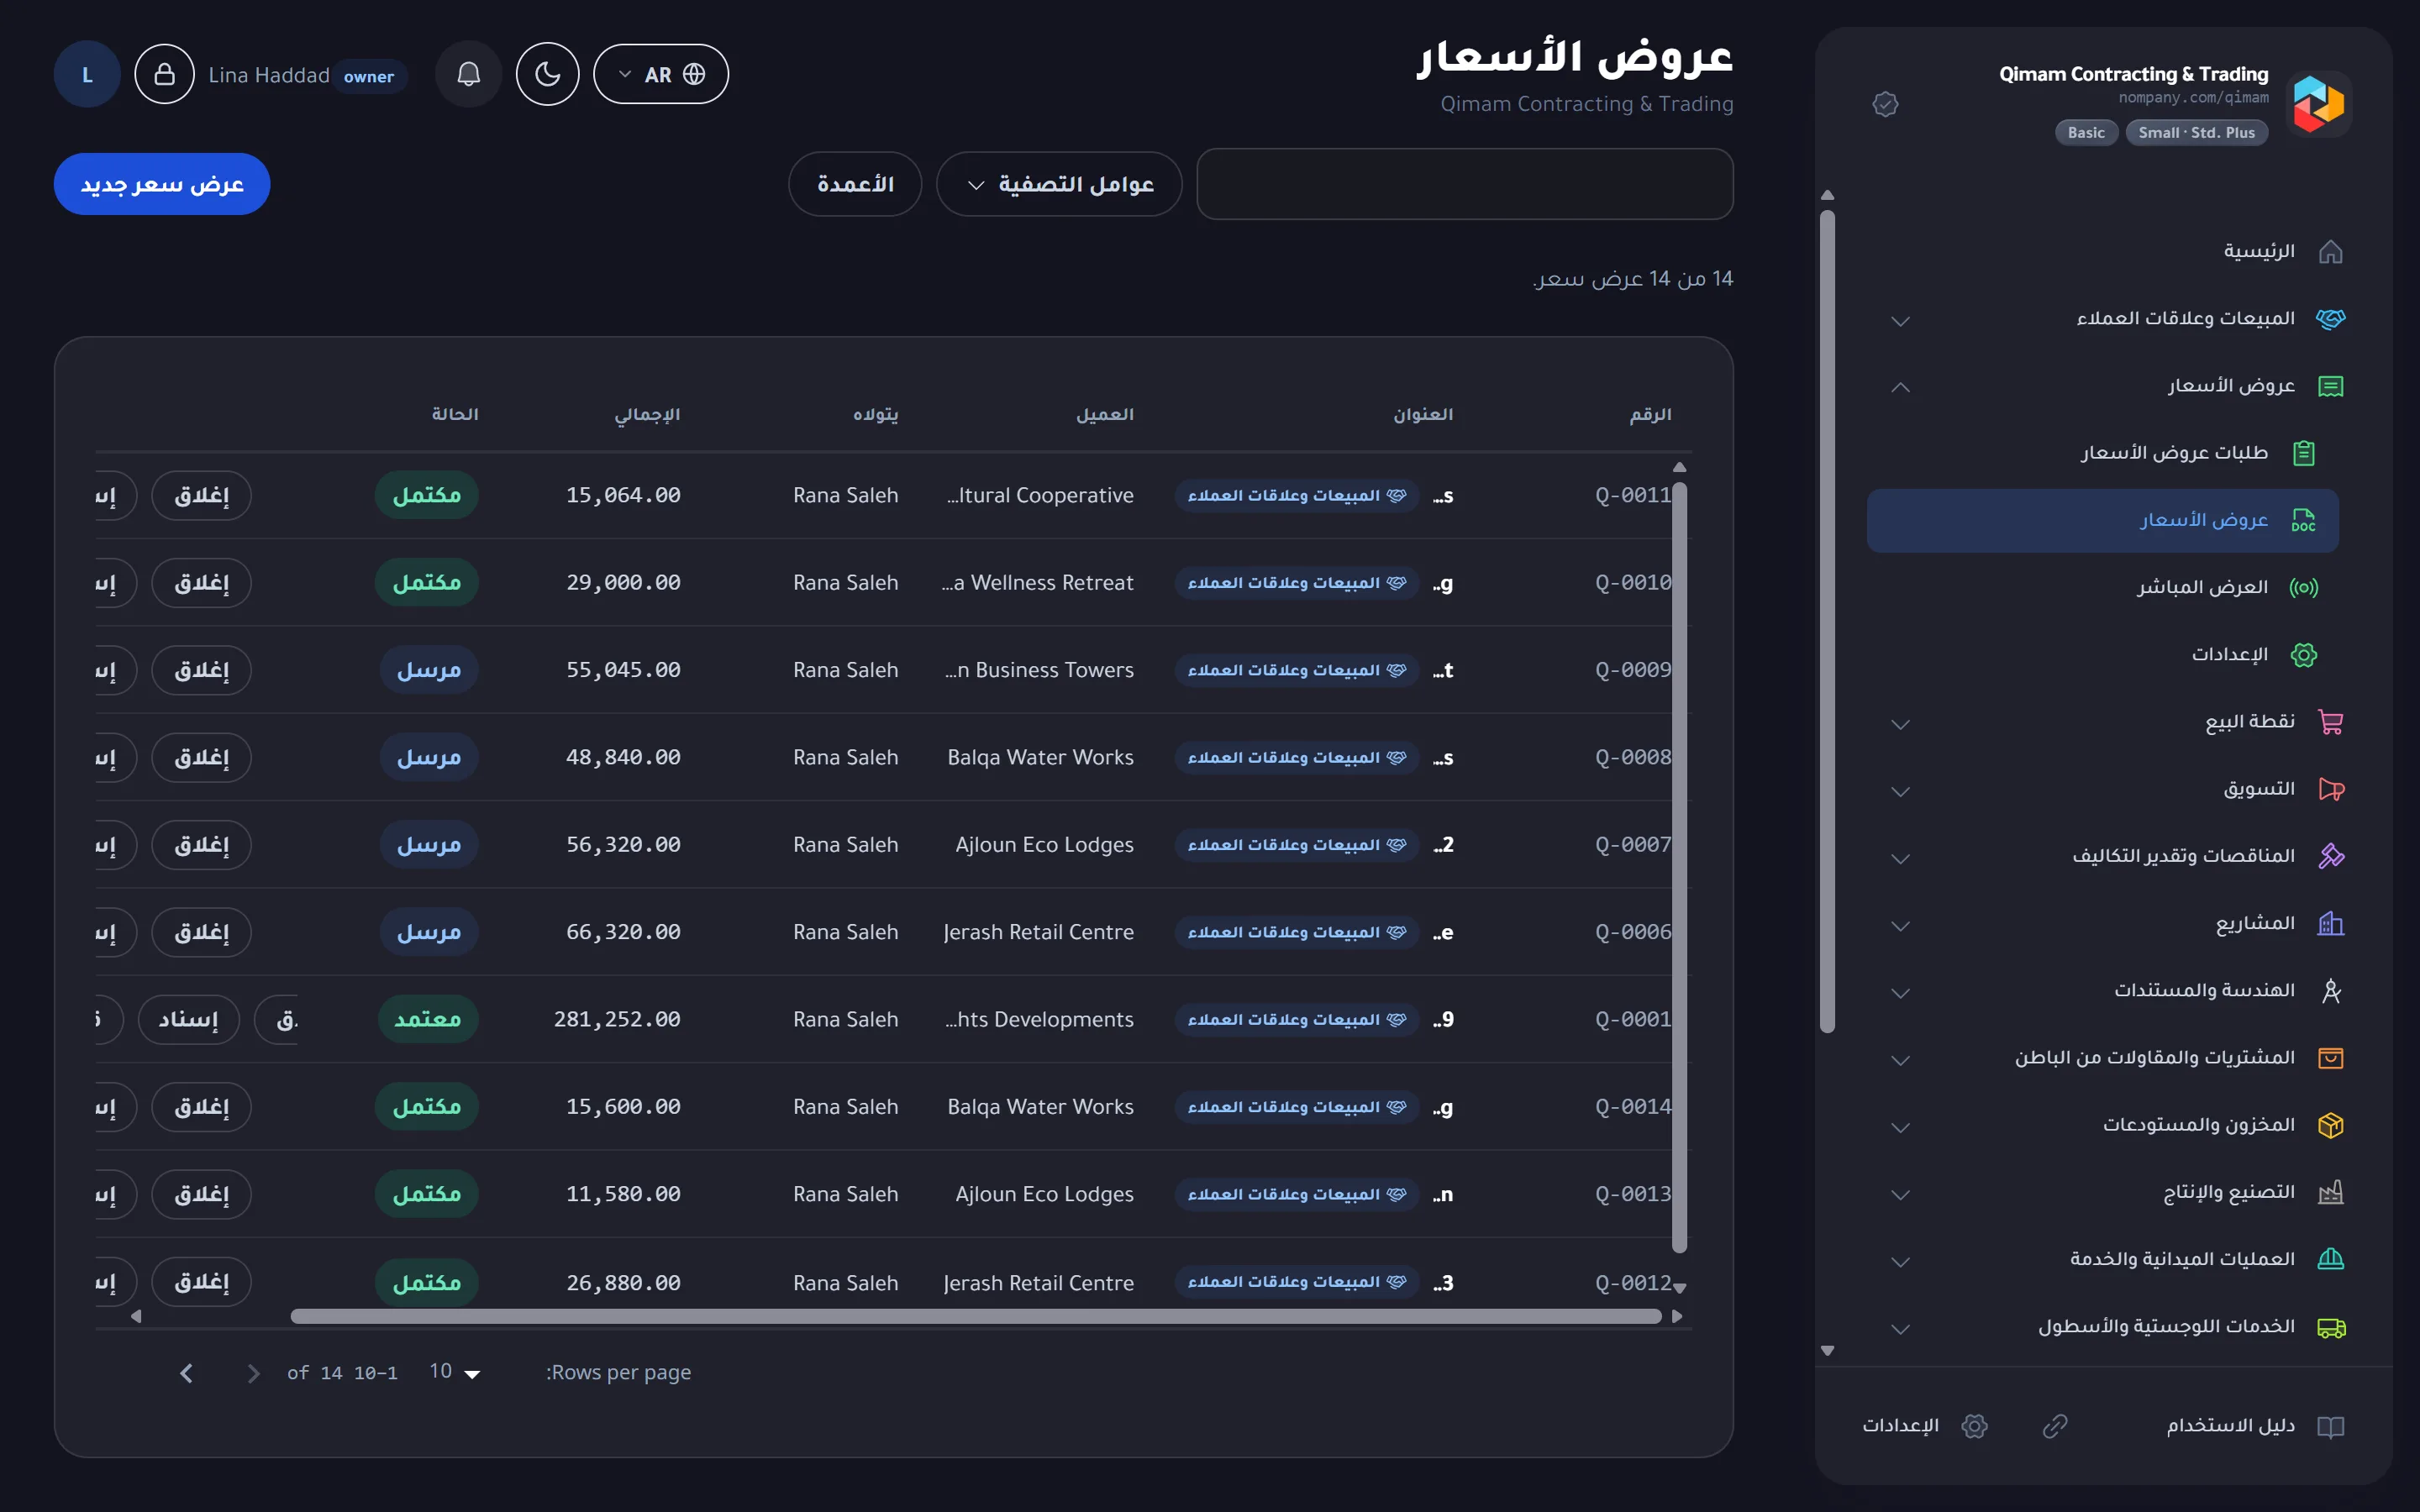Click the مرسل status badge on Q-0007
The width and height of the screenshot is (2420, 1512).
[428, 845]
